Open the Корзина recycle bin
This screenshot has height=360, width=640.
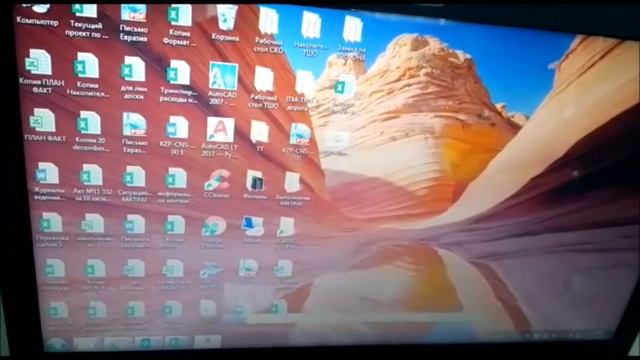coord(225,23)
